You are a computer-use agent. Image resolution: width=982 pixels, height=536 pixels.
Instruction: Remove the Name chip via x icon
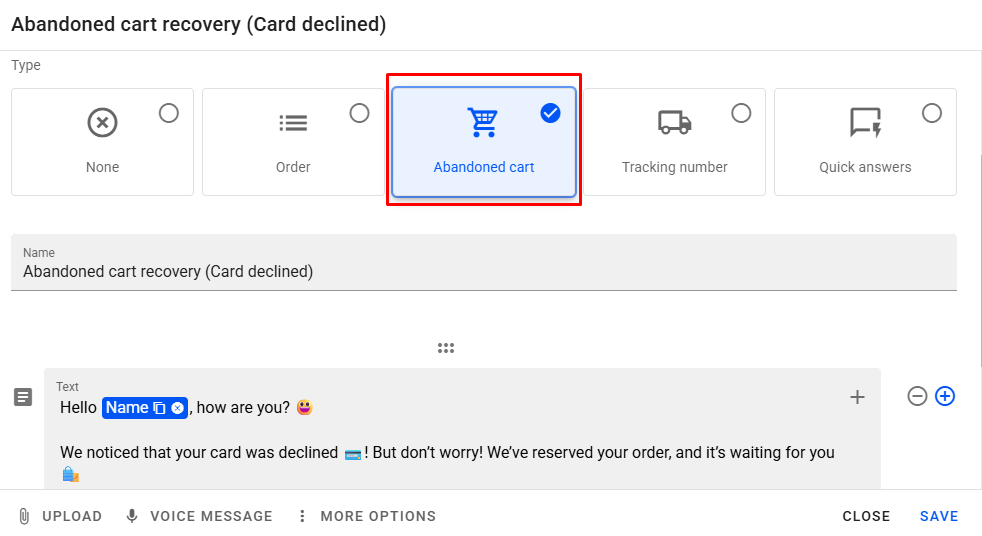coord(177,408)
